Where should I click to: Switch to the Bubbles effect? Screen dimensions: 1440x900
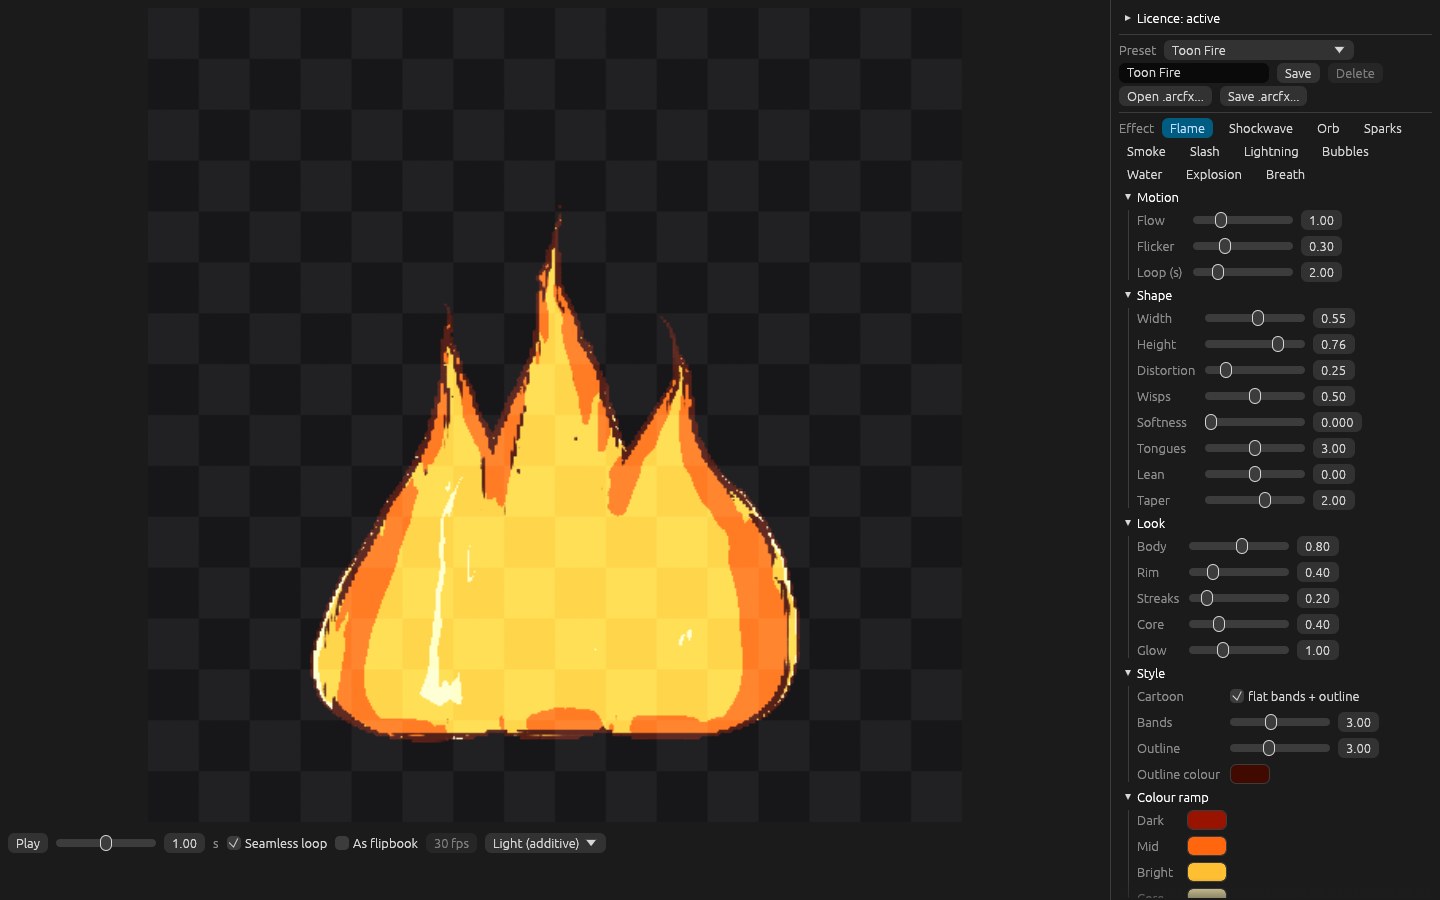click(1345, 151)
